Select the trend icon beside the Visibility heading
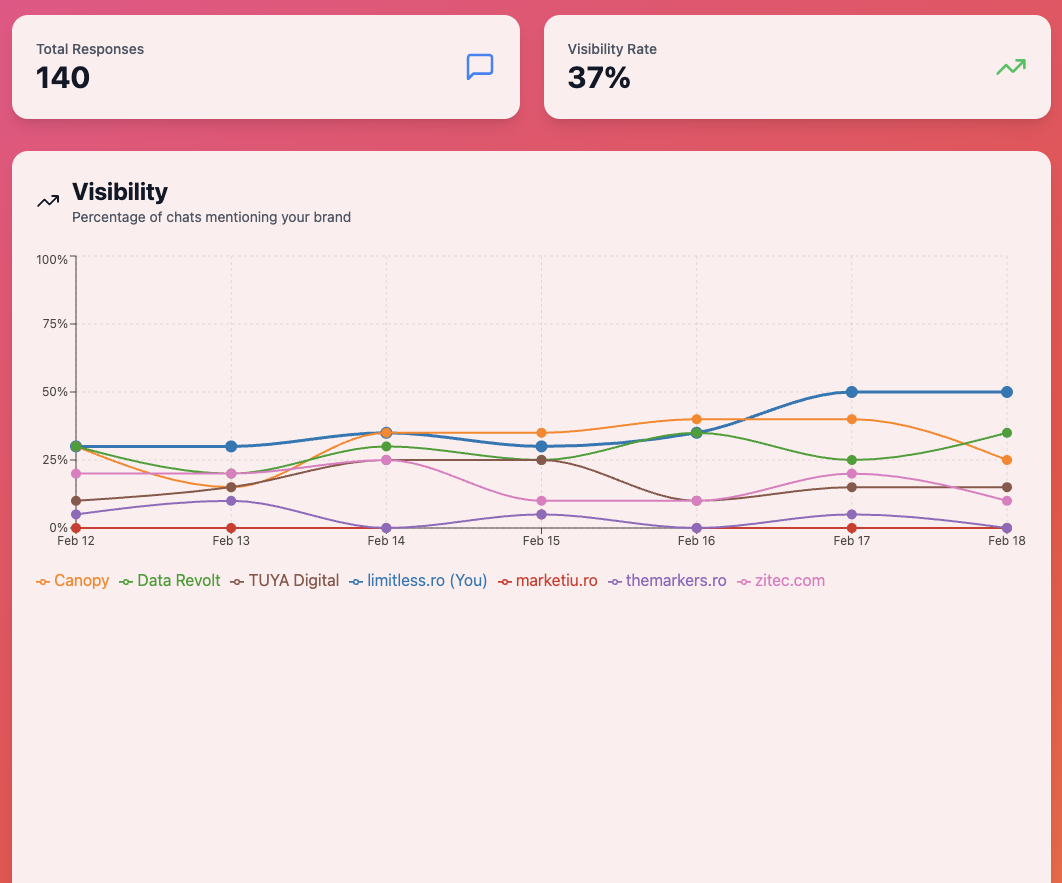Screen dimensions: 1062x883 coord(47,201)
